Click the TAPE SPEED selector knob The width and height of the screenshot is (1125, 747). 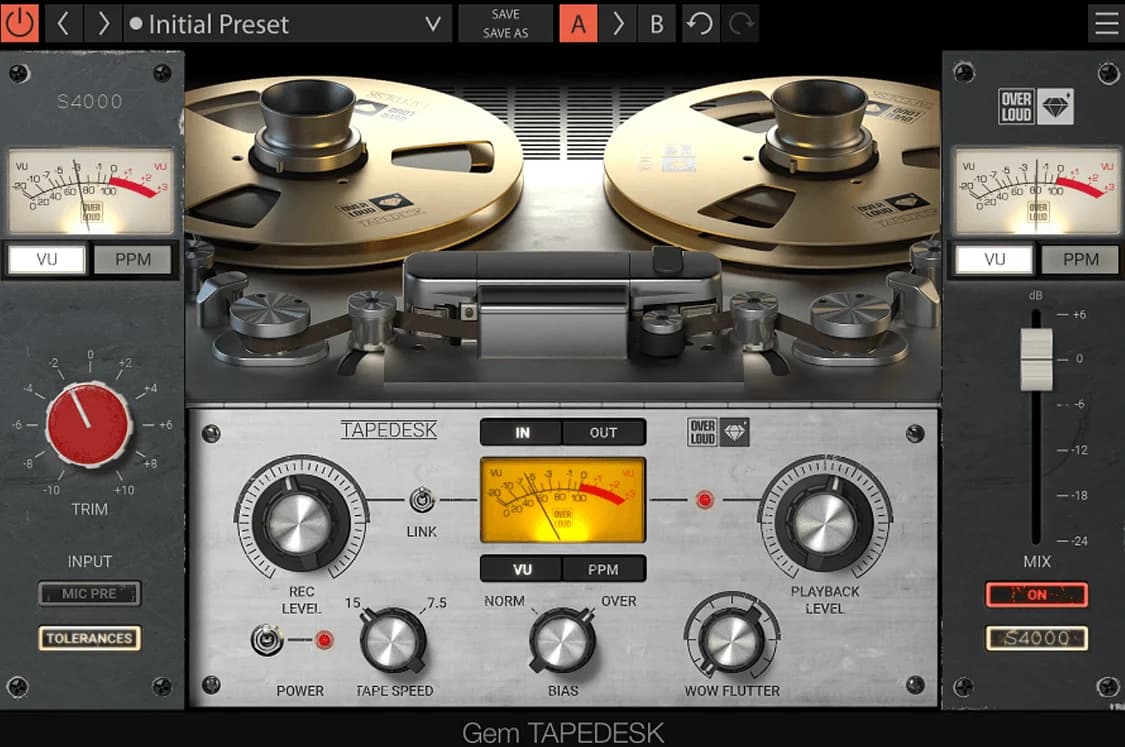point(392,642)
